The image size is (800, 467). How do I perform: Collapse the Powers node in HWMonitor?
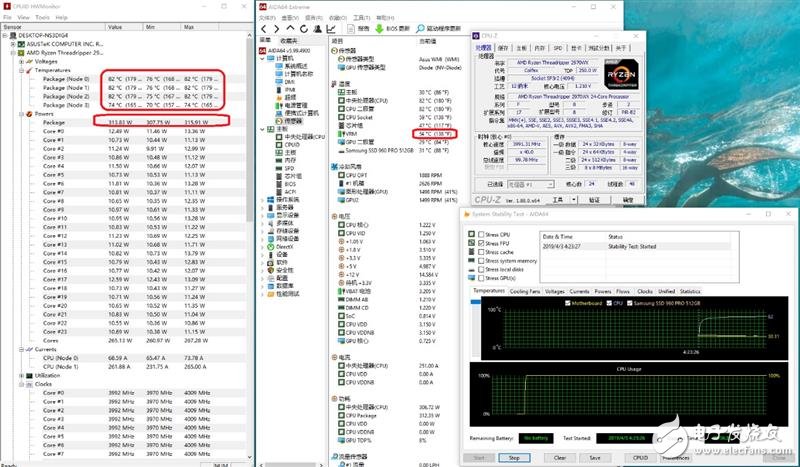tap(21, 114)
